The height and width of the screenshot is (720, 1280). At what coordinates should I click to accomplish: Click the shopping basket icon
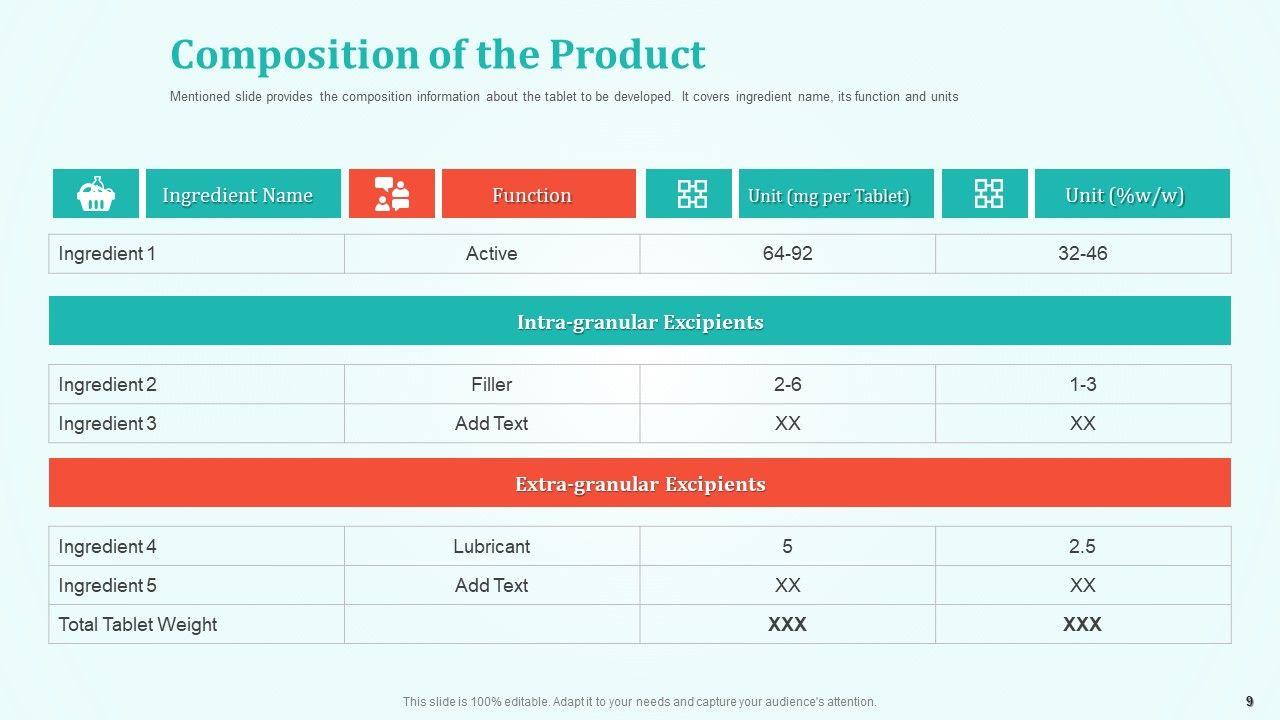pyautogui.click(x=95, y=194)
